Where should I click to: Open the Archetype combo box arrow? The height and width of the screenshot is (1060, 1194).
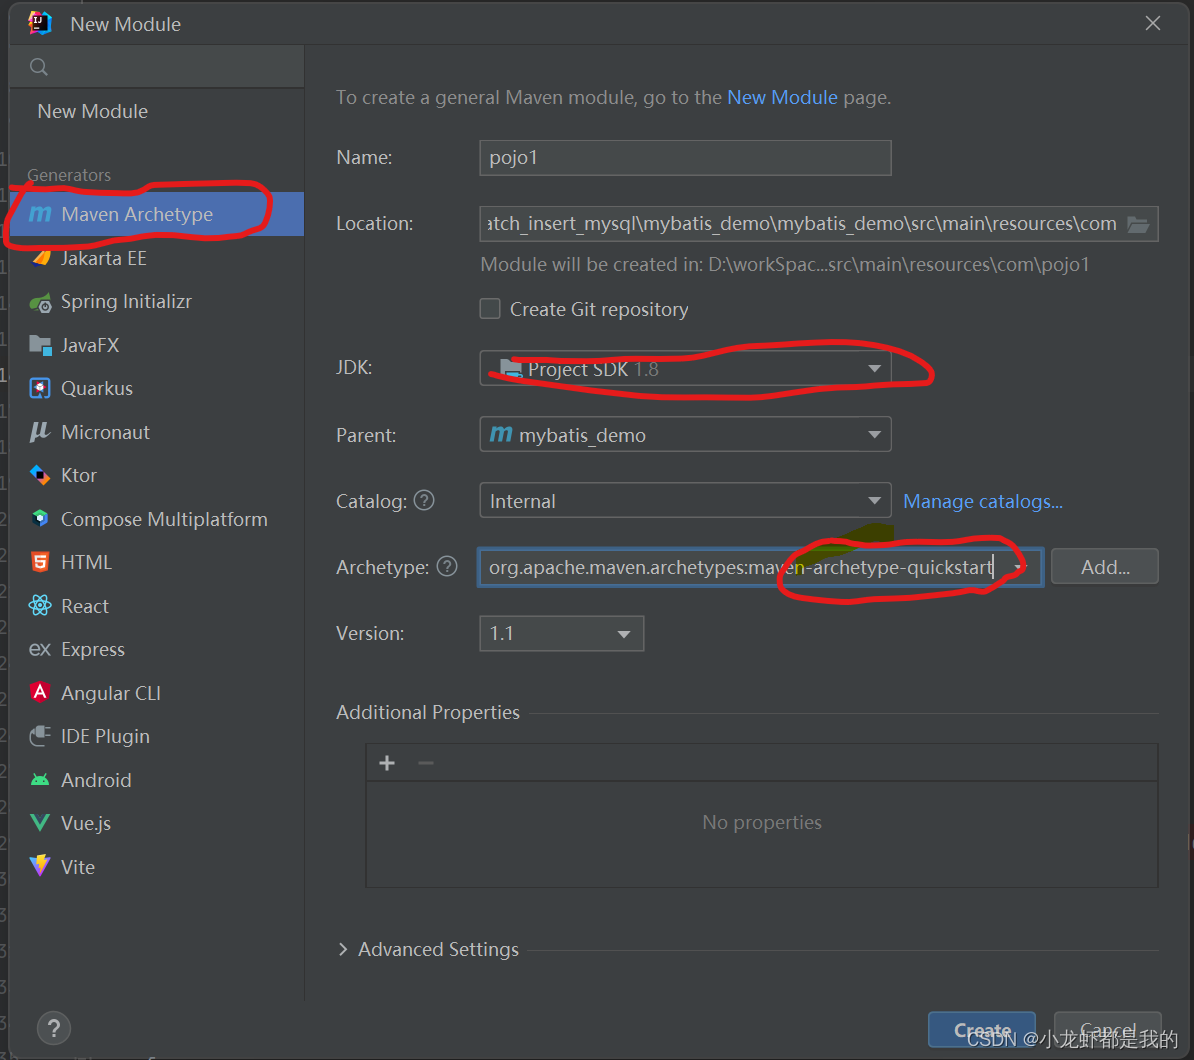pos(1020,567)
